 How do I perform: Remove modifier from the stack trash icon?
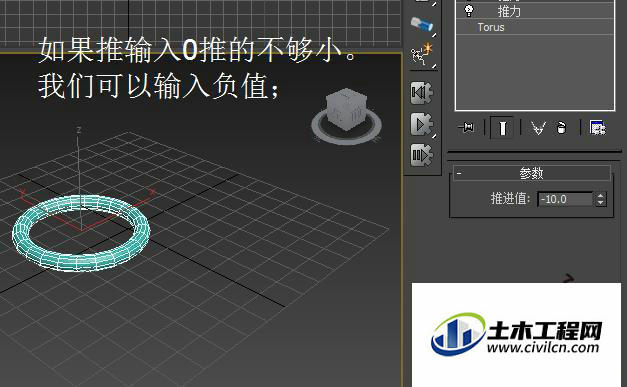[561, 128]
